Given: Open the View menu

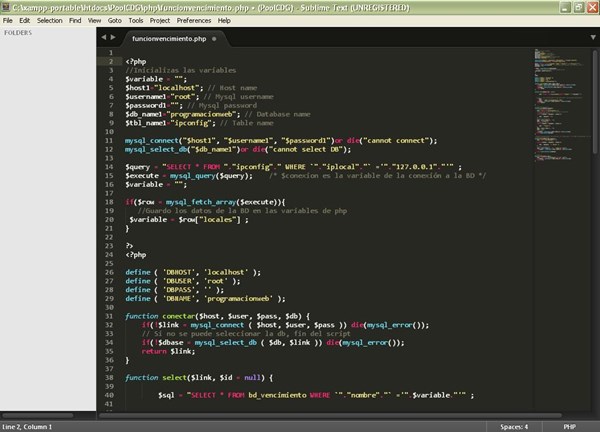Looking at the screenshot, I should pos(94,20).
